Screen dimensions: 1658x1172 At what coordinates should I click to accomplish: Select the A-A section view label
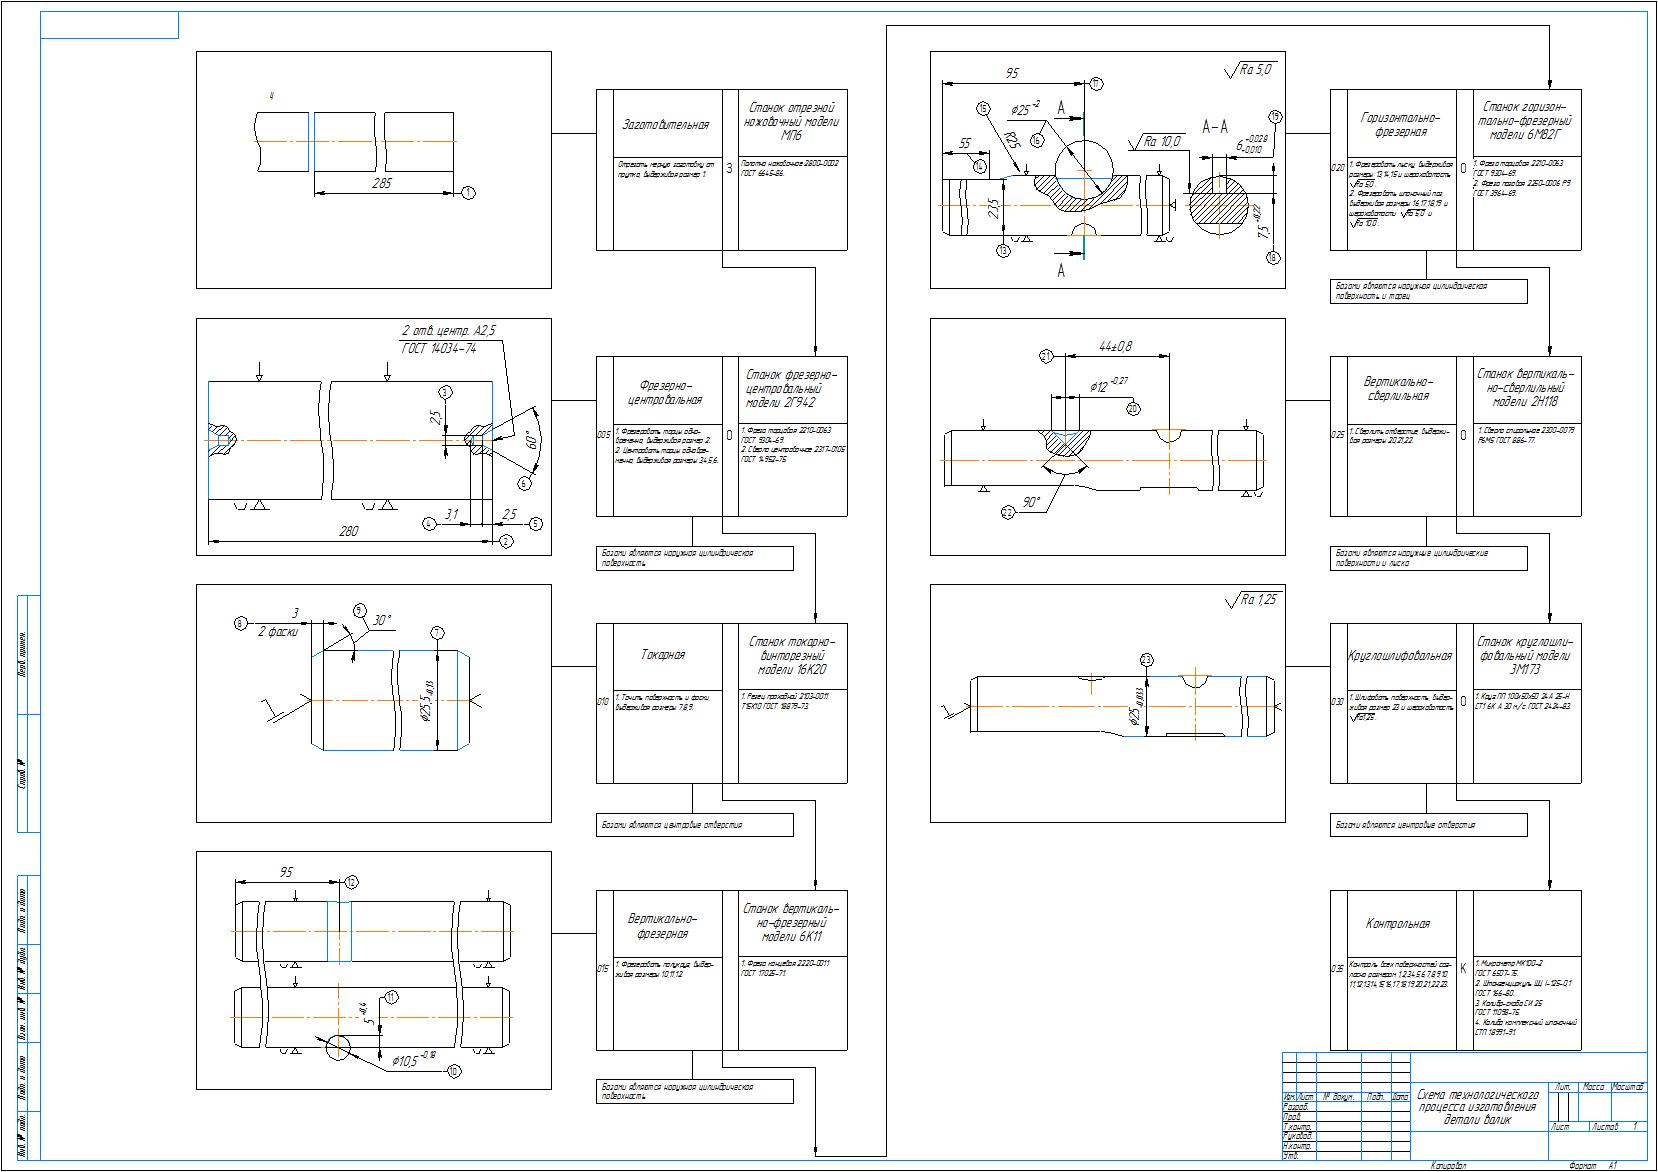1215,127
